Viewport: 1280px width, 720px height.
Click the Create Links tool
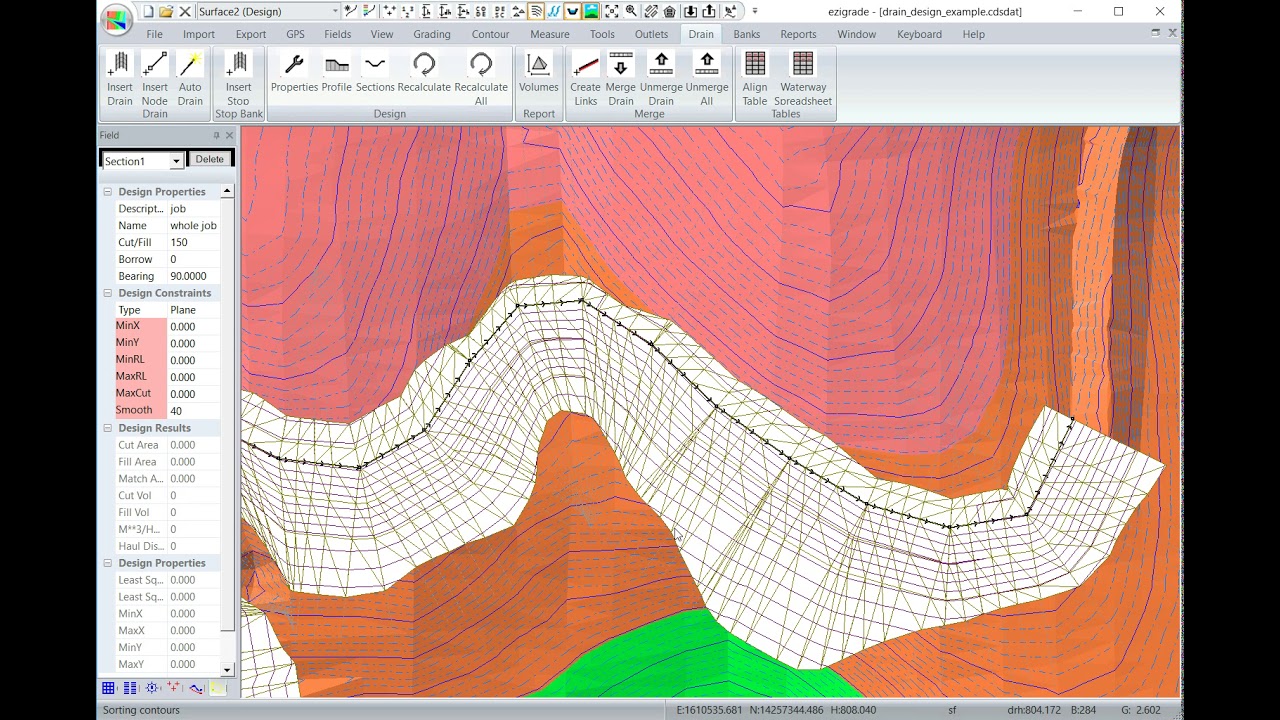click(x=586, y=80)
